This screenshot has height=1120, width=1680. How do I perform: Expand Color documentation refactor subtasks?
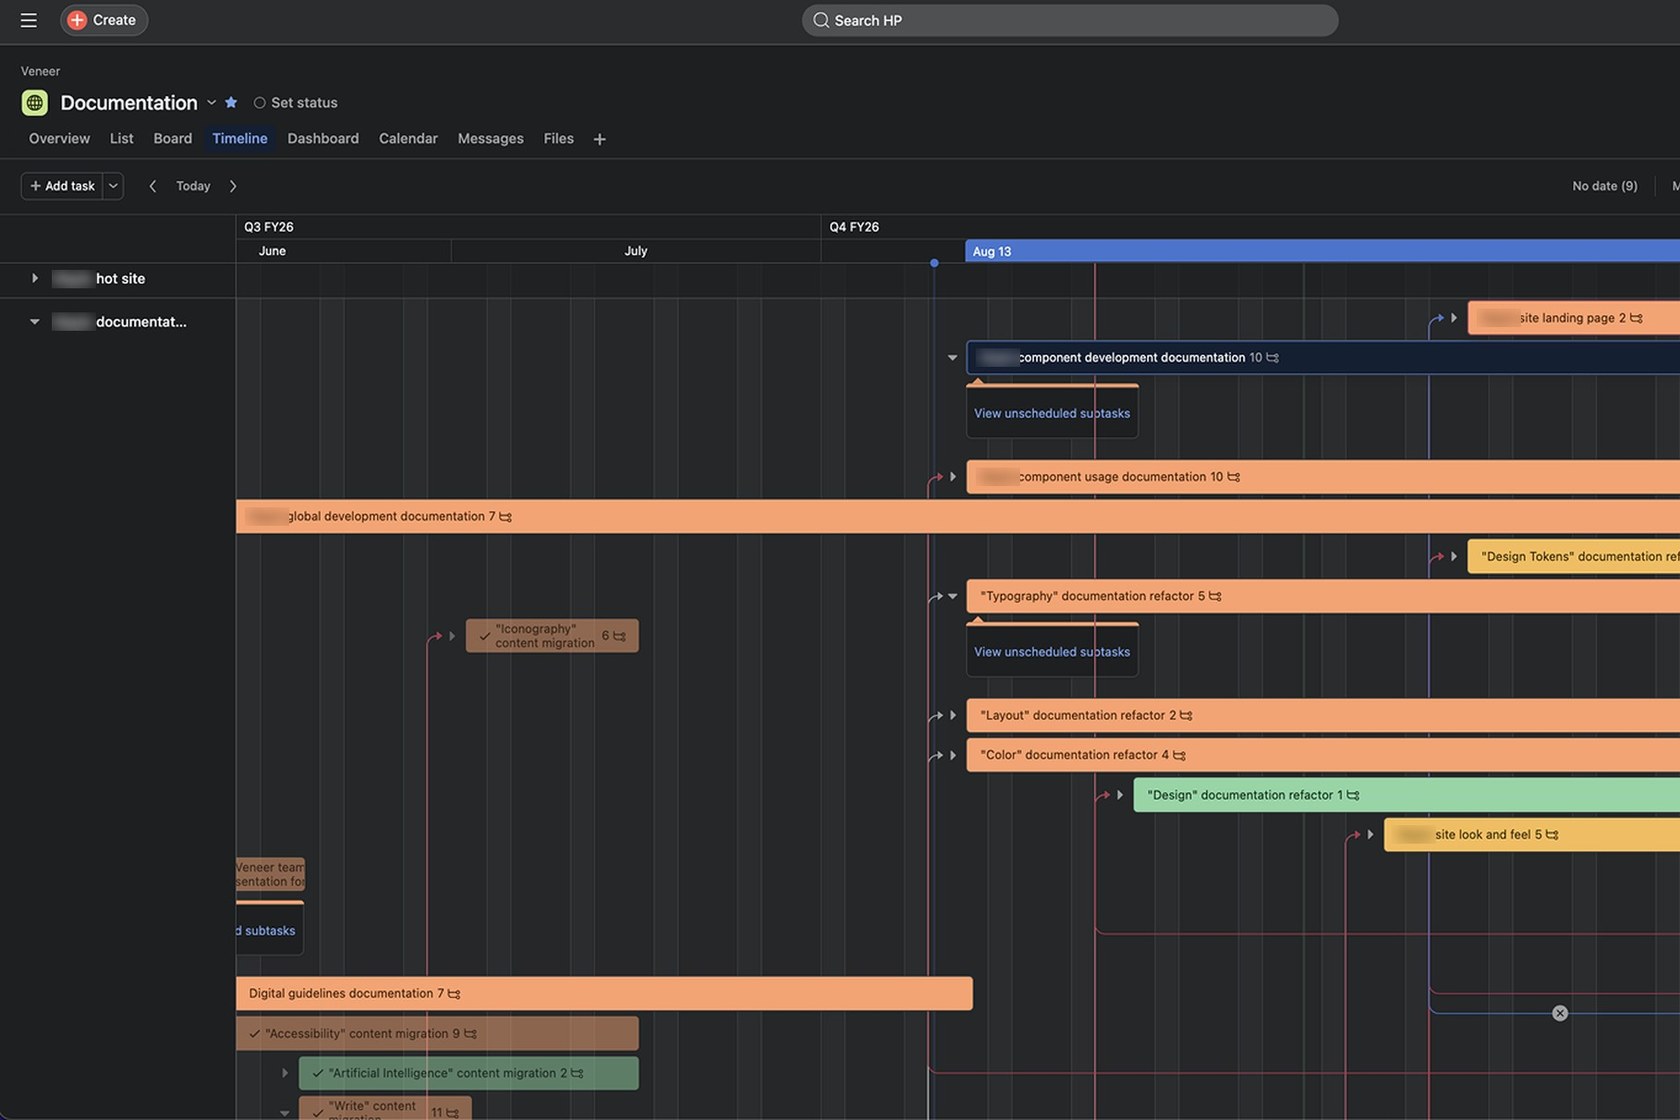(x=953, y=755)
